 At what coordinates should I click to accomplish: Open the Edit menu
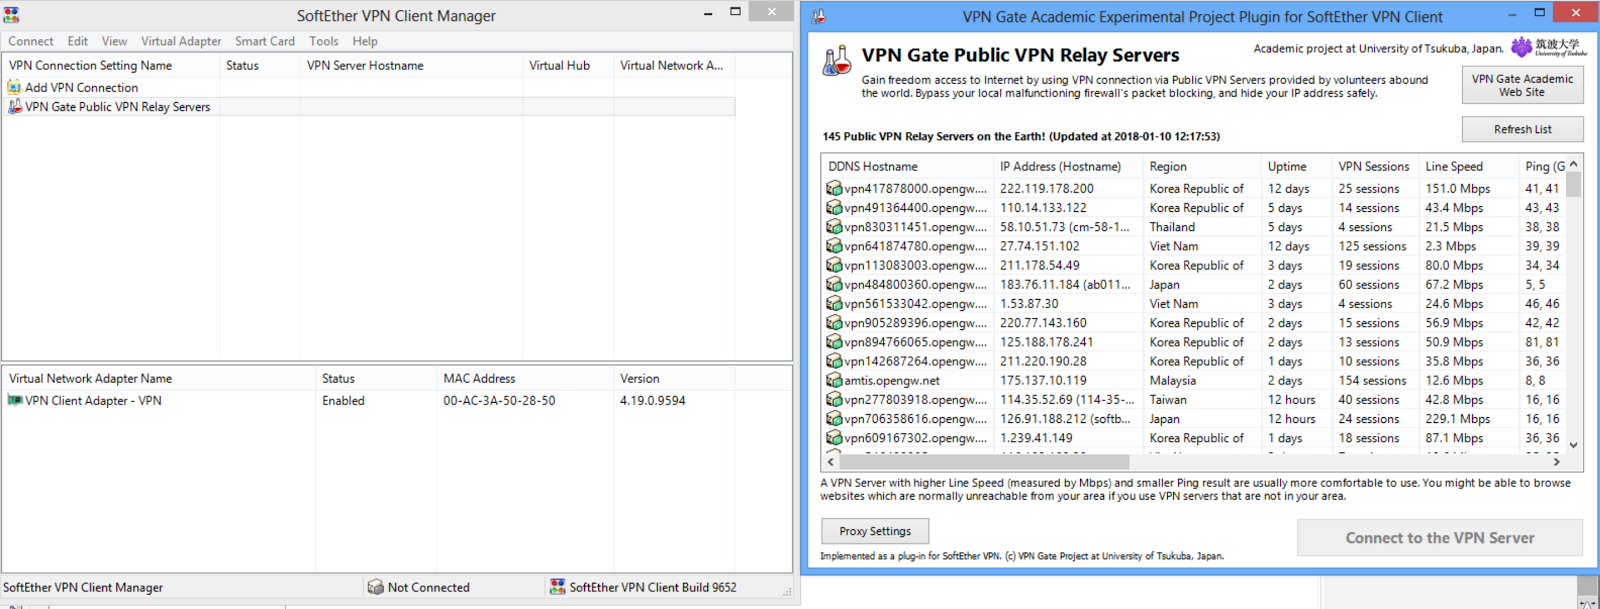point(78,41)
